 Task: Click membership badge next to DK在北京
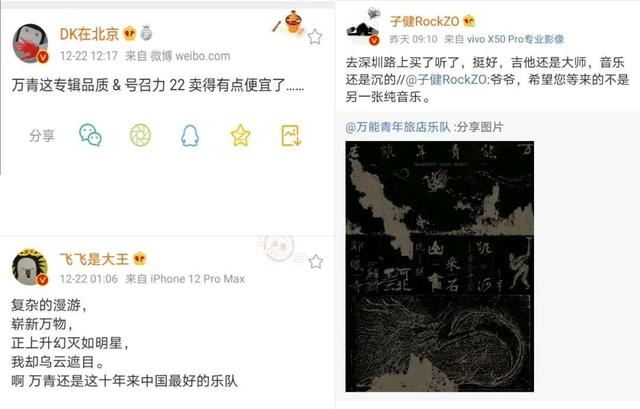click(x=146, y=33)
